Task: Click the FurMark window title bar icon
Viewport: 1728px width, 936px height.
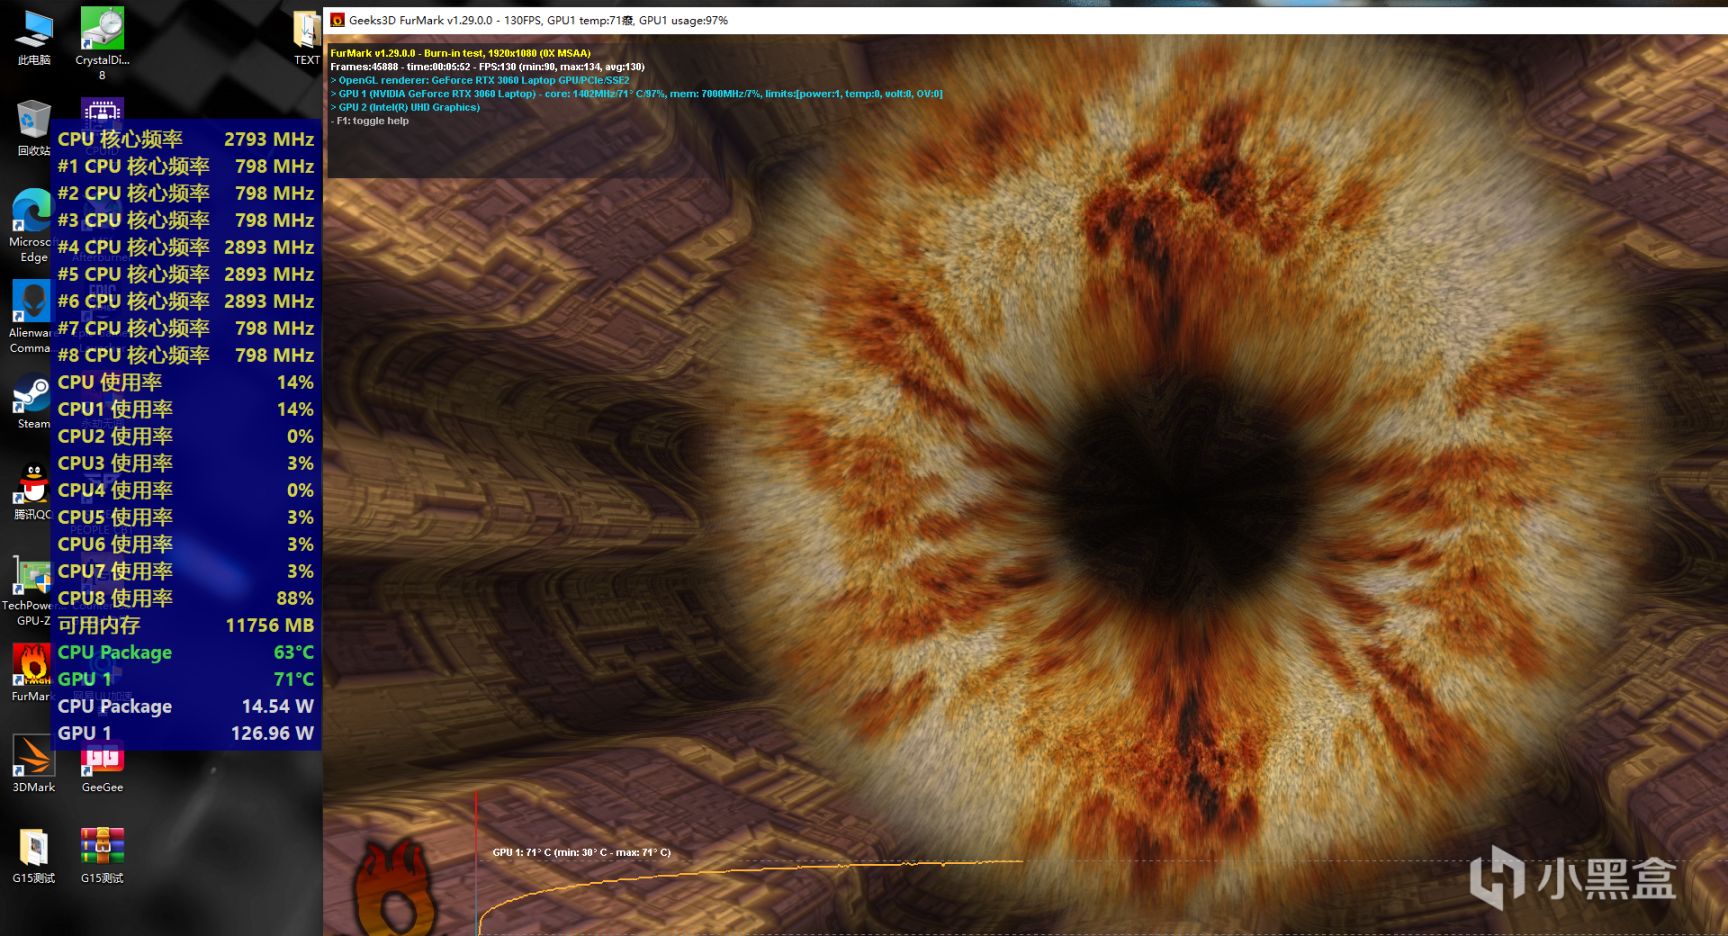Action: pyautogui.click(x=338, y=20)
